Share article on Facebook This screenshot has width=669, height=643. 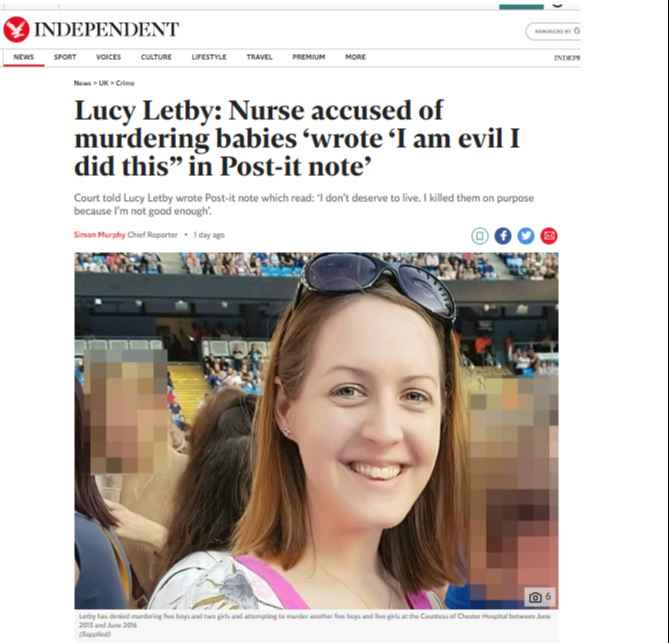click(503, 236)
